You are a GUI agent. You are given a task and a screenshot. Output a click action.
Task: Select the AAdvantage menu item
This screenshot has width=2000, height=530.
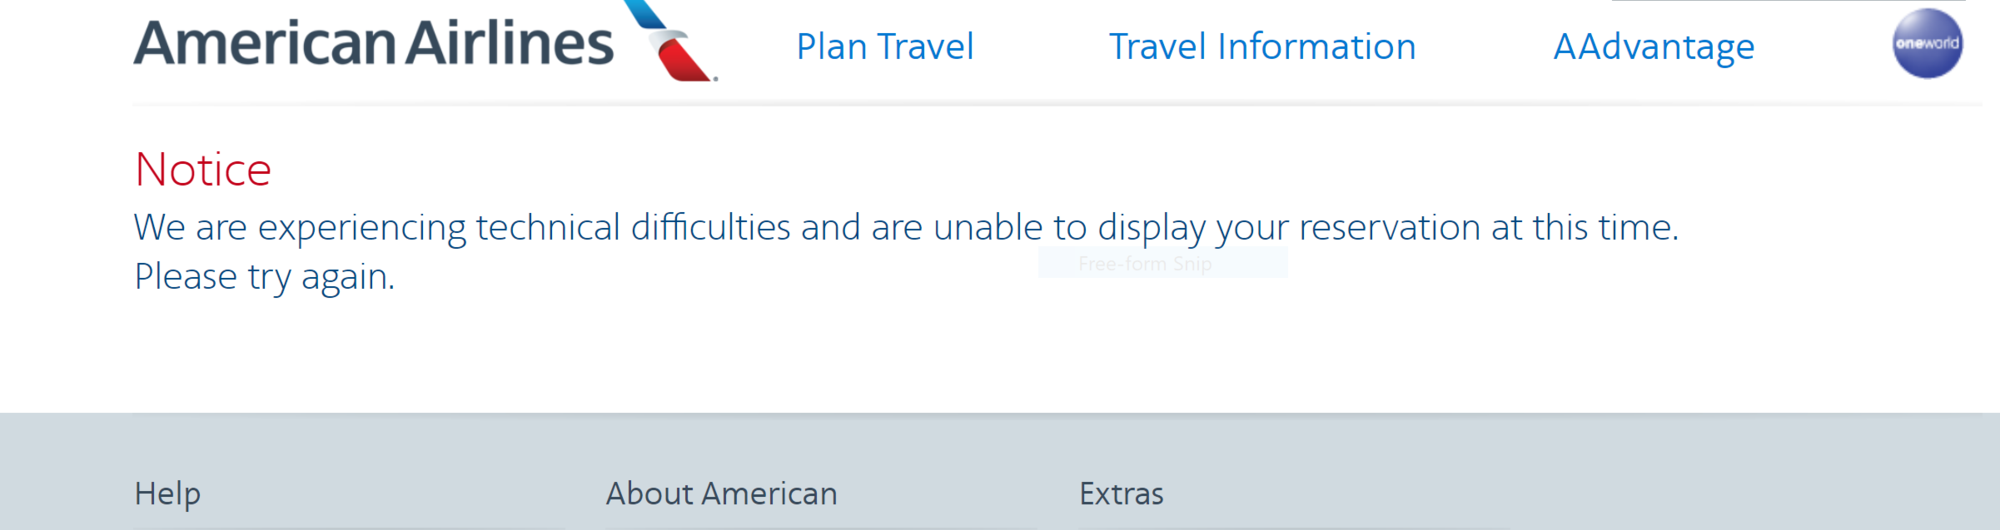click(1653, 47)
